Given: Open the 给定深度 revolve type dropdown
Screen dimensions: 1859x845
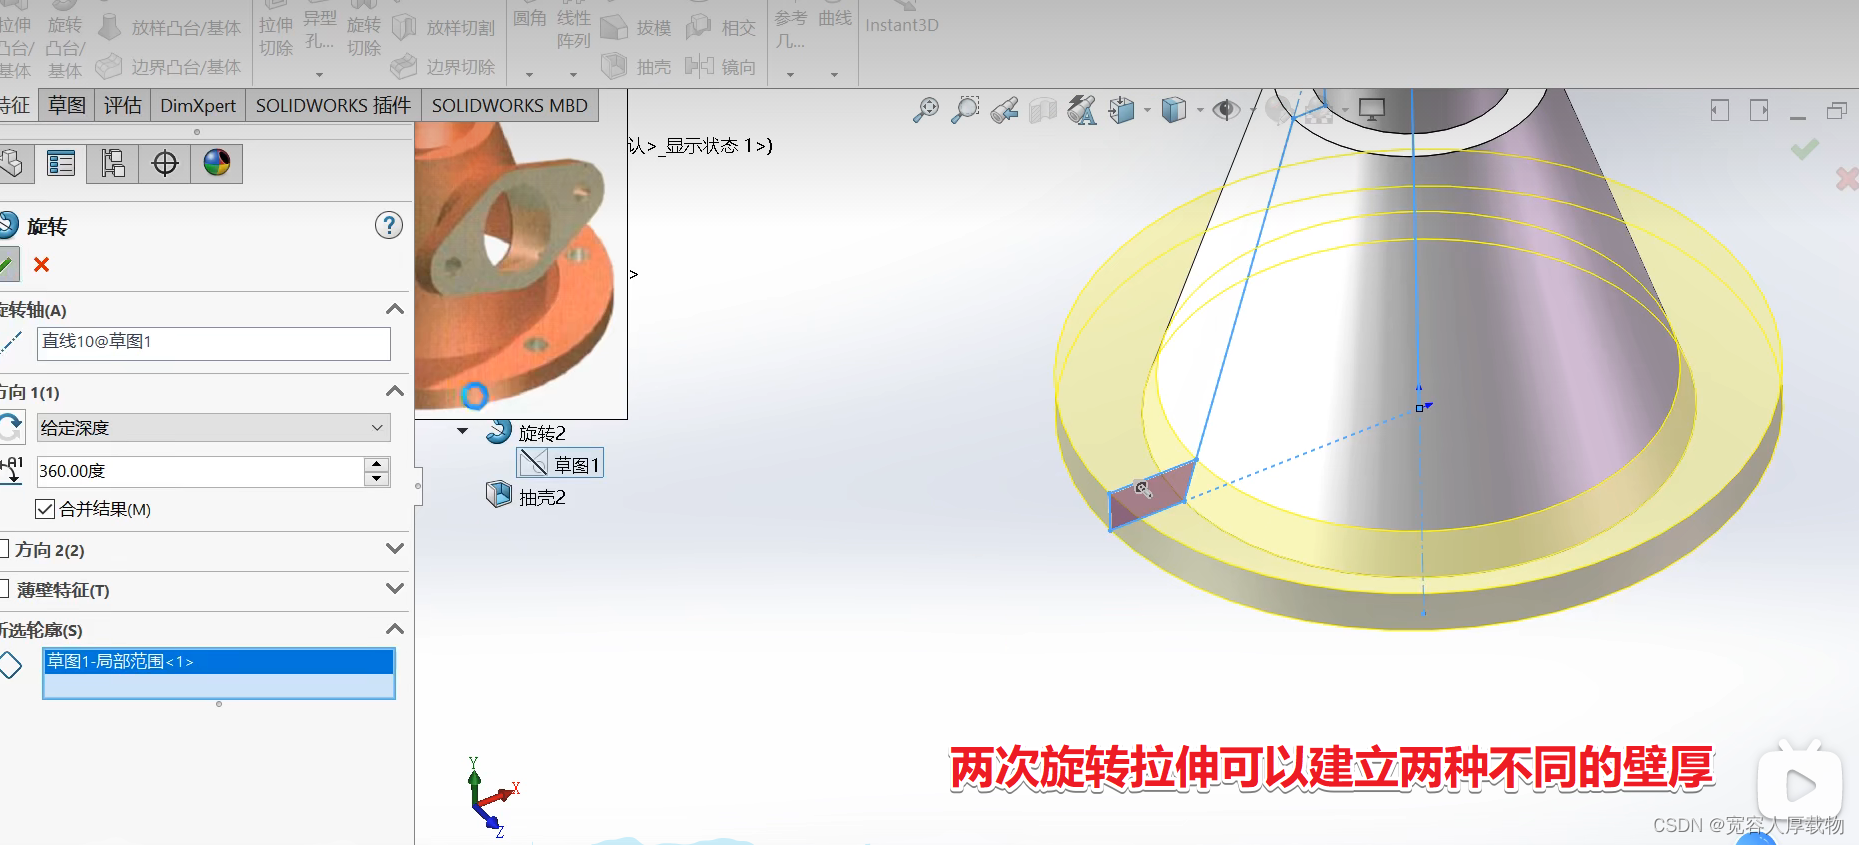Looking at the screenshot, I should pyautogui.click(x=214, y=428).
